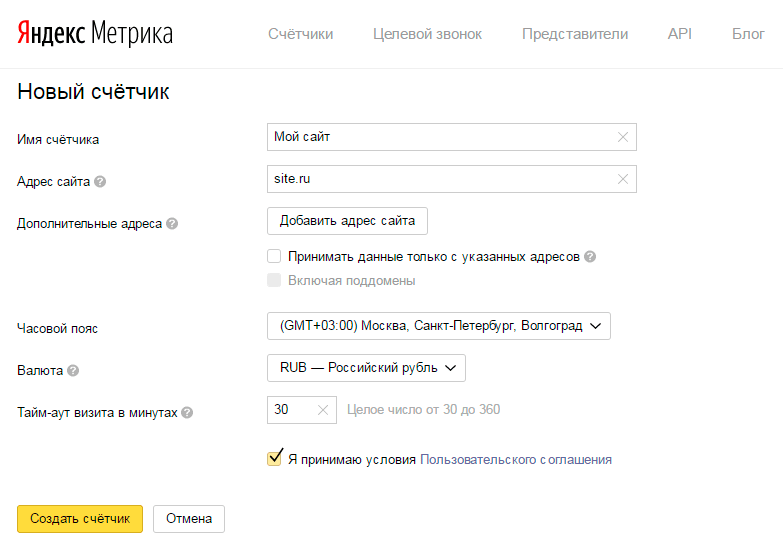The height and width of the screenshot is (552, 783).
Task: Click the Создать счётчик button
Action: pyautogui.click(x=80, y=519)
